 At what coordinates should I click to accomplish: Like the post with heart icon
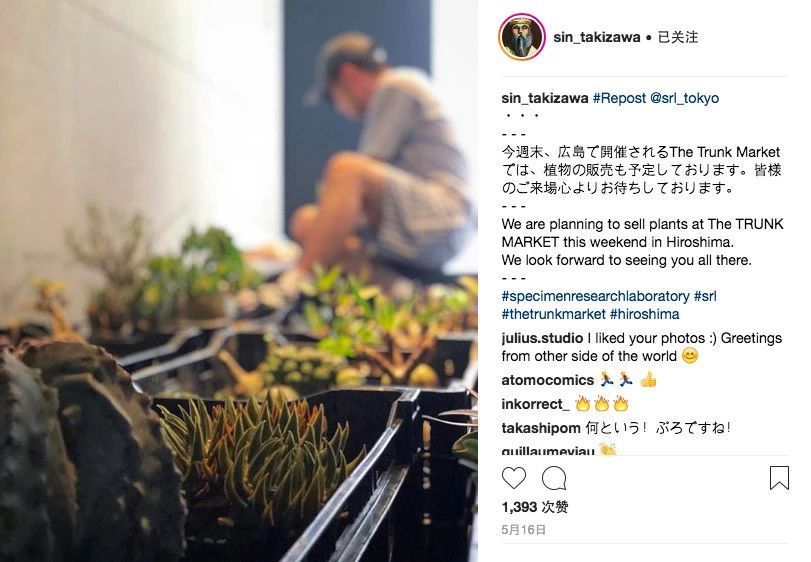coord(514,478)
